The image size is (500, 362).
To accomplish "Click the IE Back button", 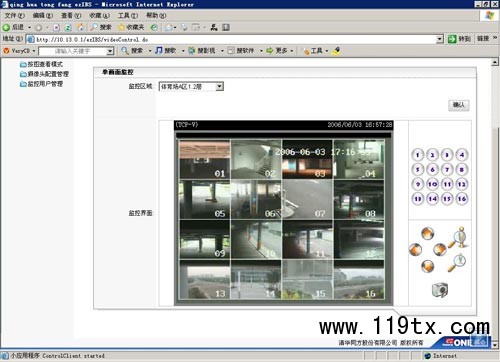I will (x=13, y=27).
